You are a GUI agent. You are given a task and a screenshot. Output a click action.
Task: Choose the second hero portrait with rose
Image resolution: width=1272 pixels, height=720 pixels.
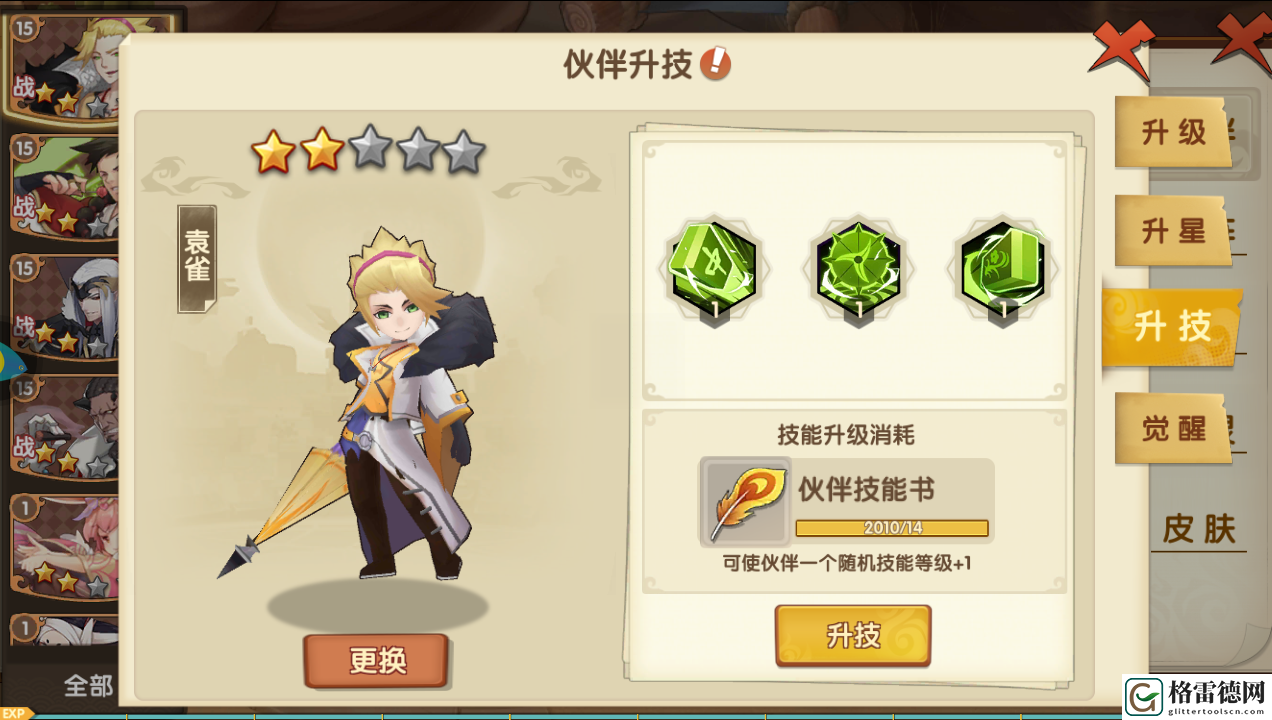coord(64,187)
